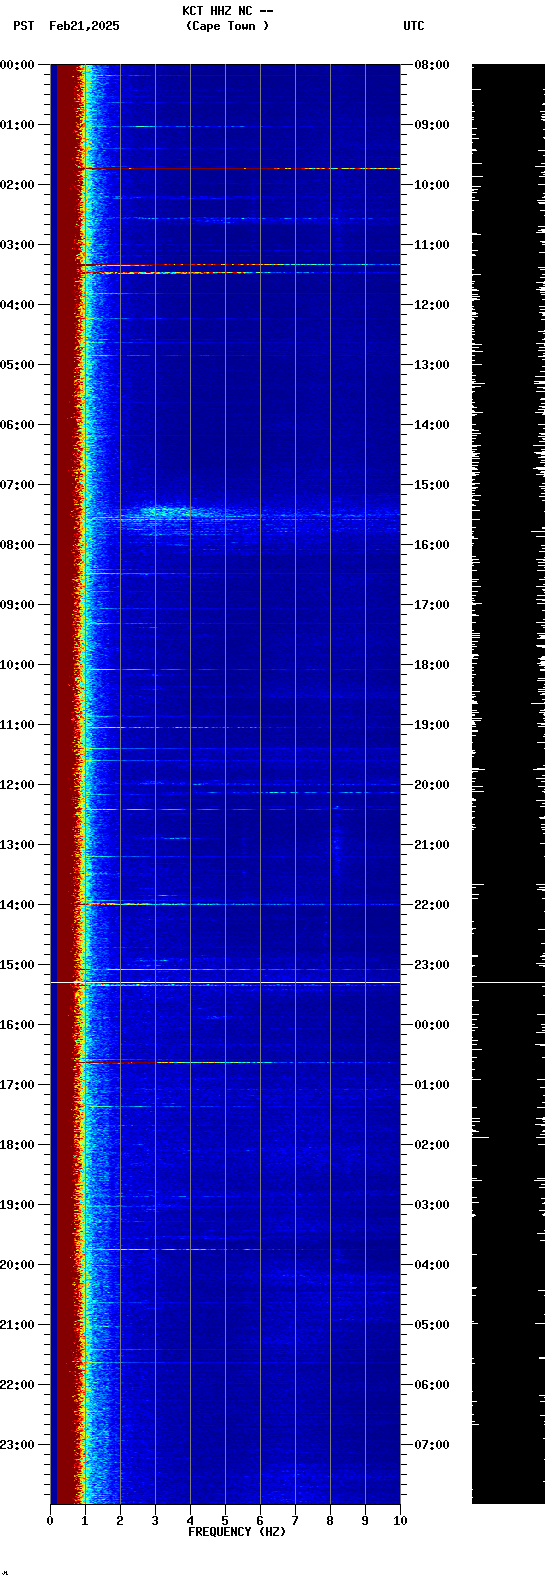
Task: Click the UTC 09:00 time label
Action: click(431, 125)
